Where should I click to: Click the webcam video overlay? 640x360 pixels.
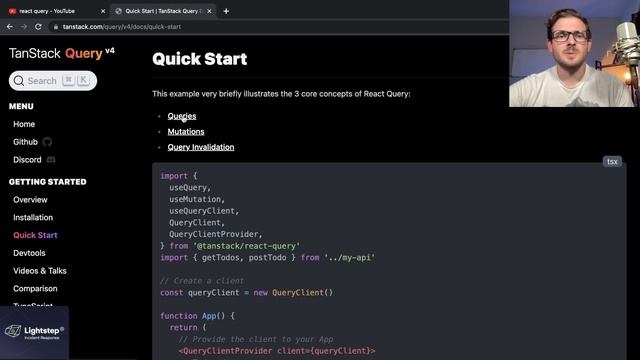(x=574, y=53)
